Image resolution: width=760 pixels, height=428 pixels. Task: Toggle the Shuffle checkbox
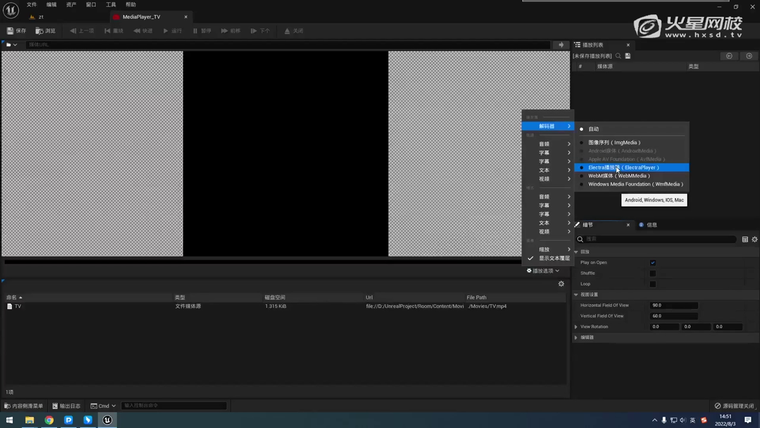[x=652, y=273]
